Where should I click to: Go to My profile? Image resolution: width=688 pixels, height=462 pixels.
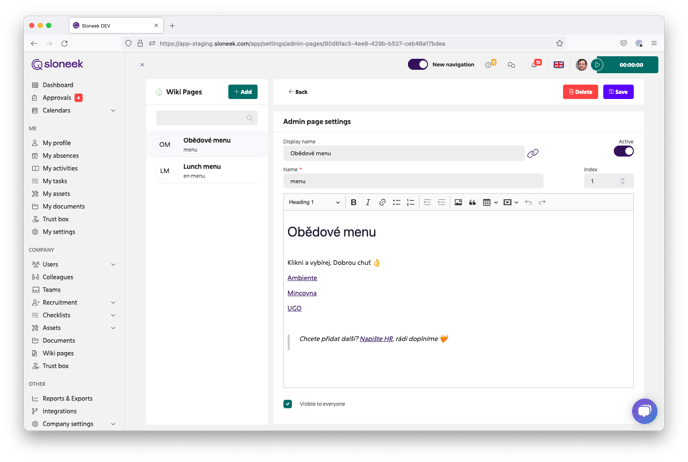pyautogui.click(x=57, y=143)
